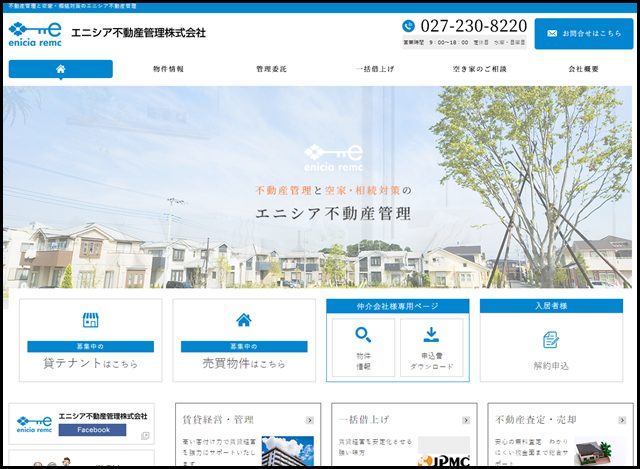The width and height of the screenshot is (640, 469).
Task: Click the house icon in 売買物件 card
Action: pos(244,320)
